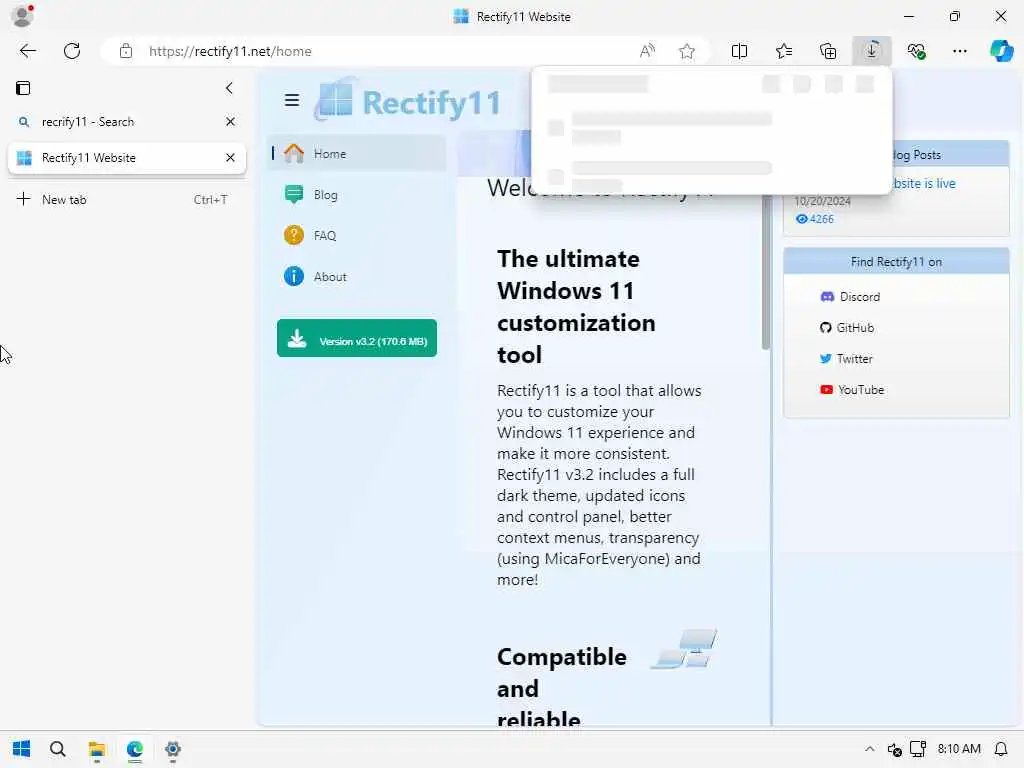Close the recrify11 - Search tab
1024x768 pixels.
(x=230, y=122)
